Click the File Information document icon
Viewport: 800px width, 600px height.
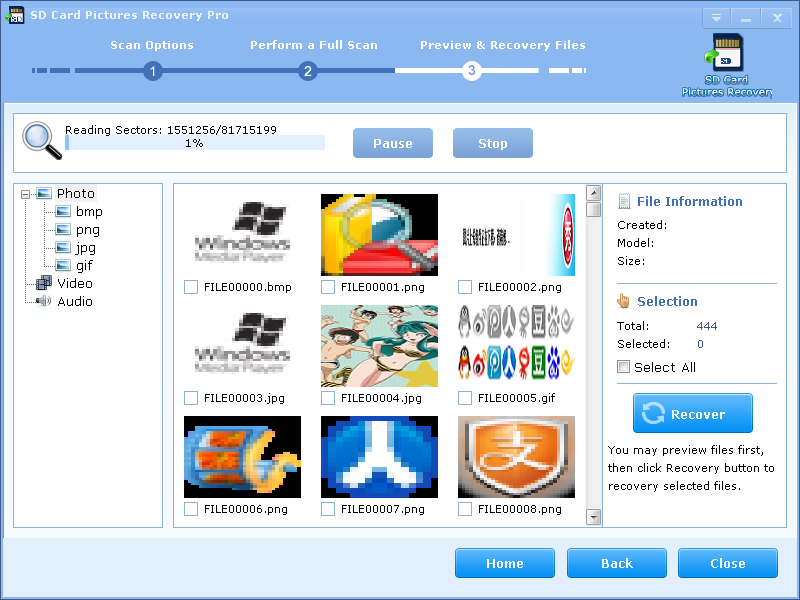pos(624,201)
